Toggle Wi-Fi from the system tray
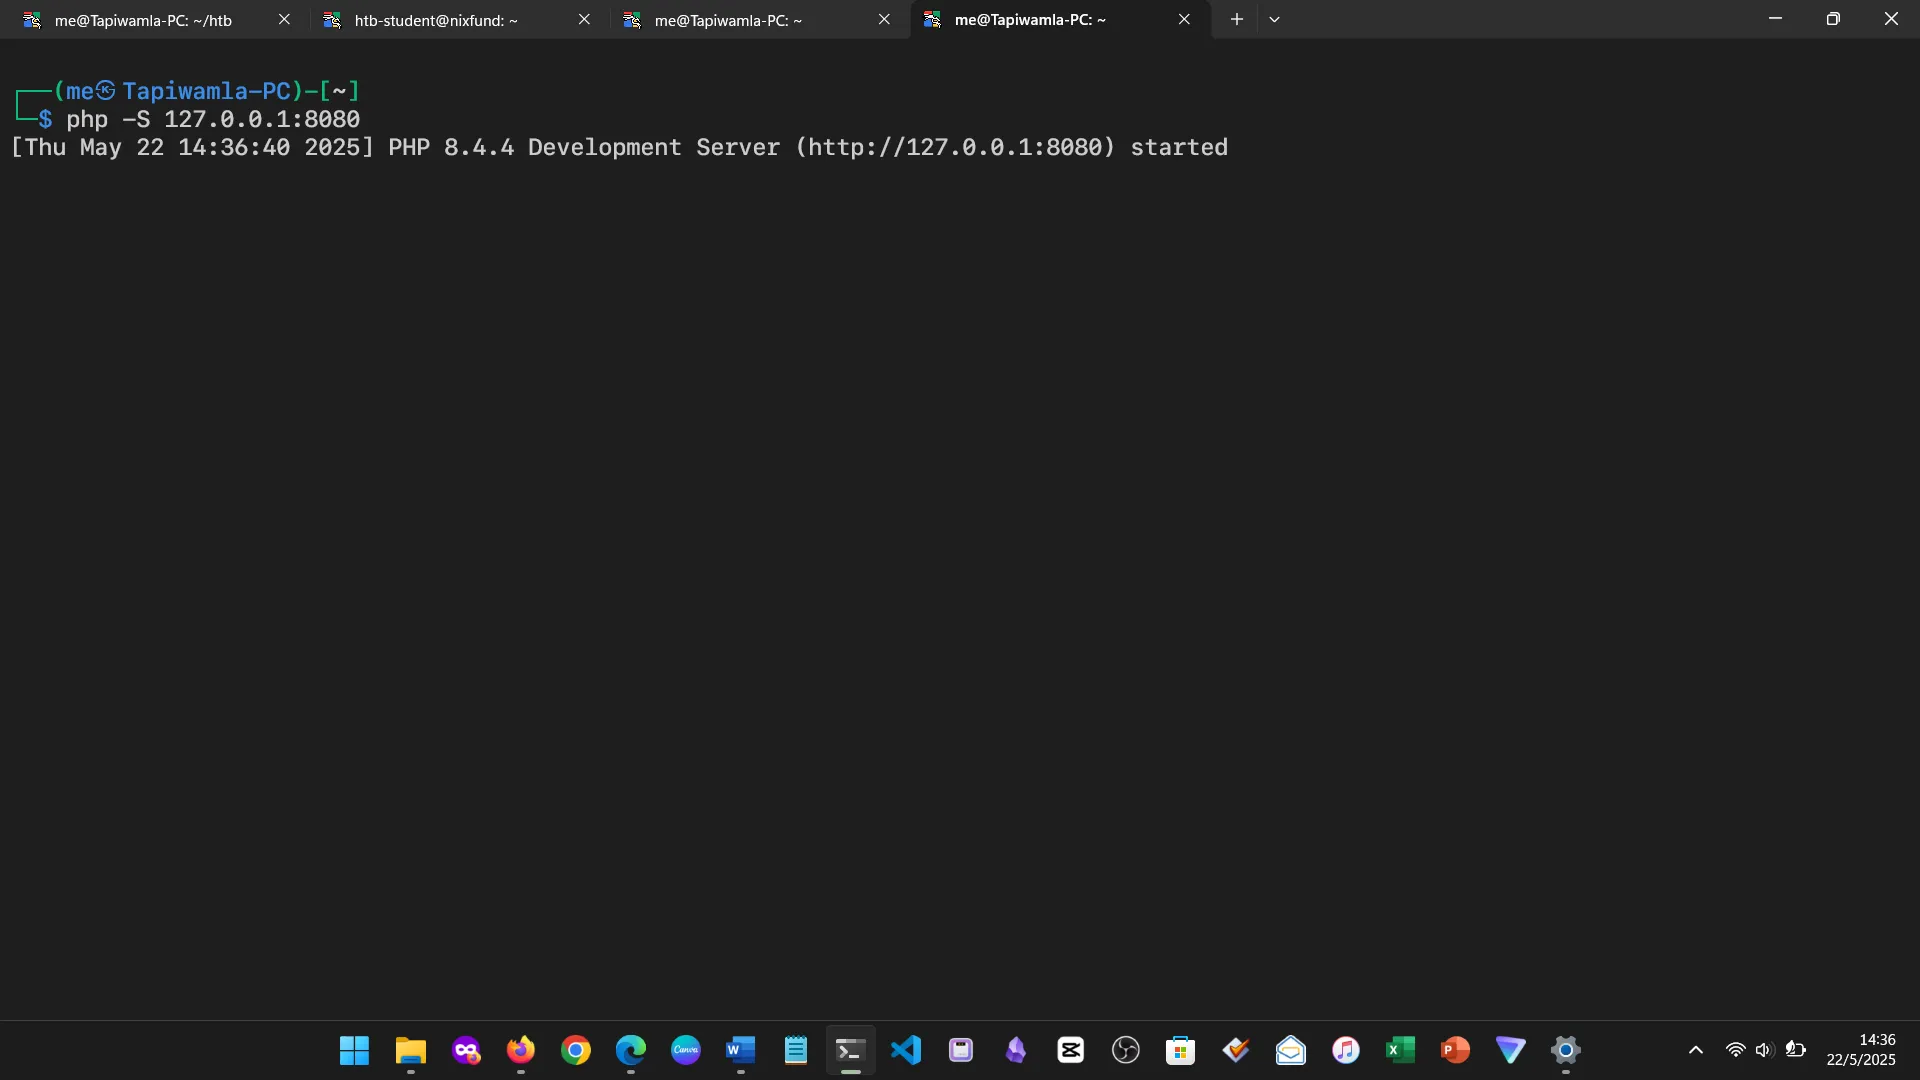Screen dimensions: 1920x1080 coord(1736,1050)
